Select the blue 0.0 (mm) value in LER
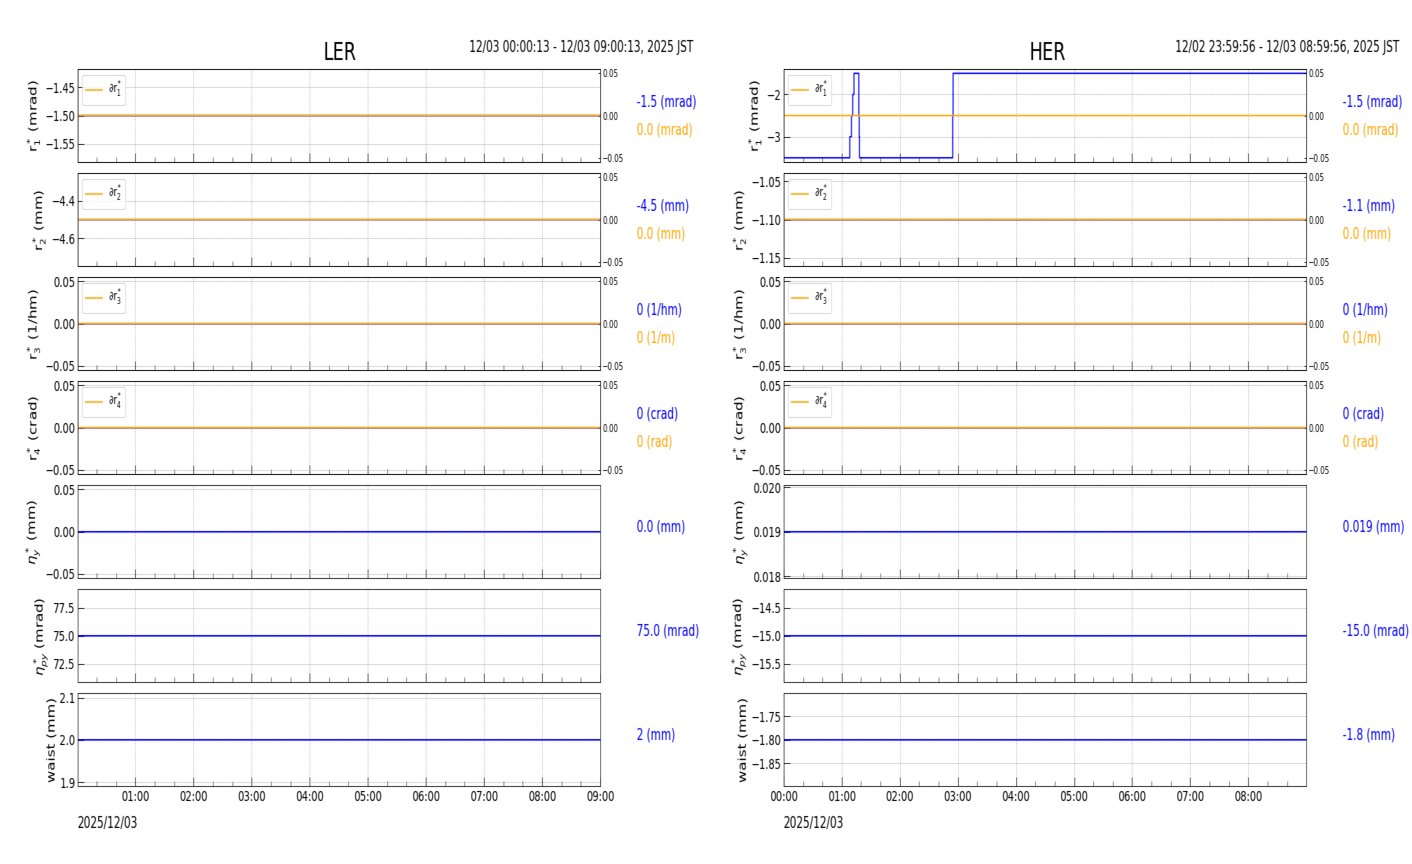 click(x=660, y=527)
